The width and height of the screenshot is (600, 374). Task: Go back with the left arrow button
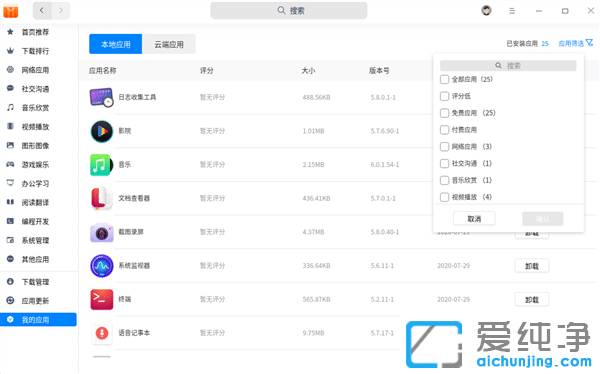tap(42, 10)
